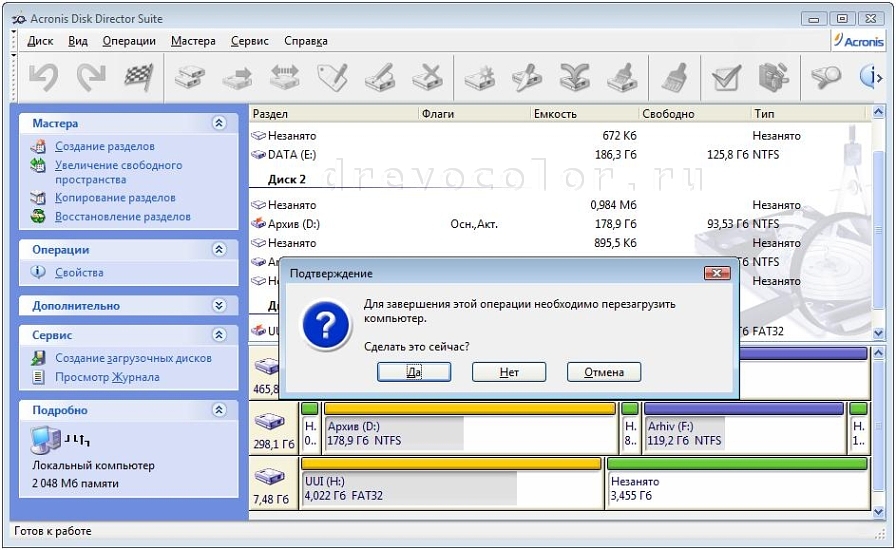This screenshot has height=550, width=896.
Task: Click the Defragment toolbar icon
Action: tap(774, 77)
